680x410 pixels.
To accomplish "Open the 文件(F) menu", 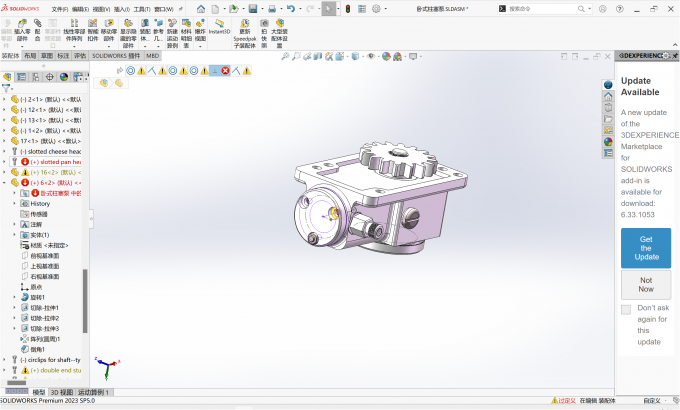I will pyautogui.click(x=60, y=9).
